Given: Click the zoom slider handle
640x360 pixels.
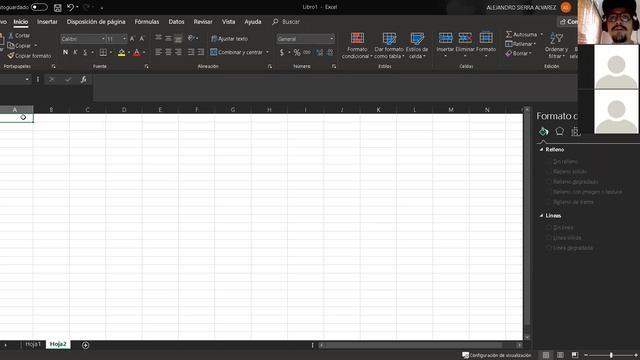Looking at the screenshot, I should coord(611,355).
